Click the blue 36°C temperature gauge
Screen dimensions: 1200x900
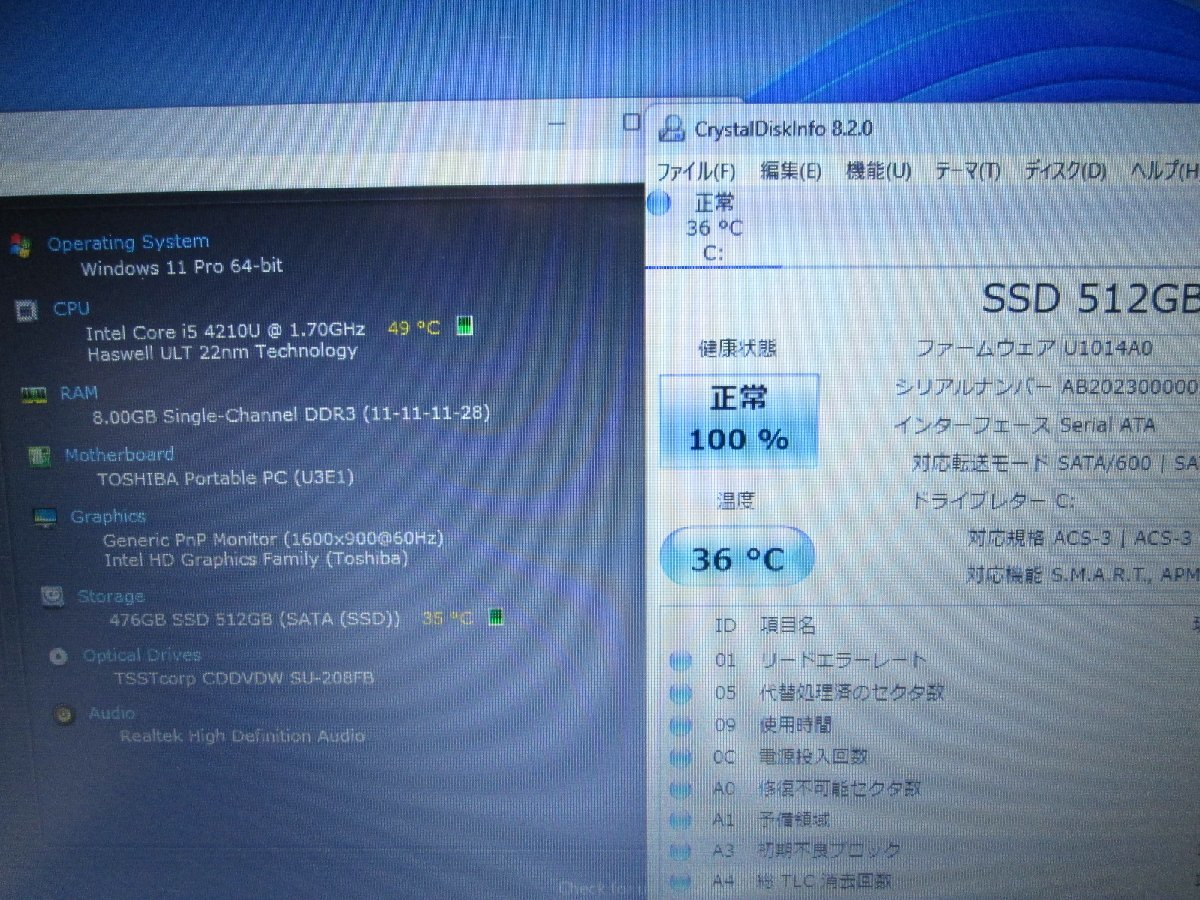pos(737,558)
